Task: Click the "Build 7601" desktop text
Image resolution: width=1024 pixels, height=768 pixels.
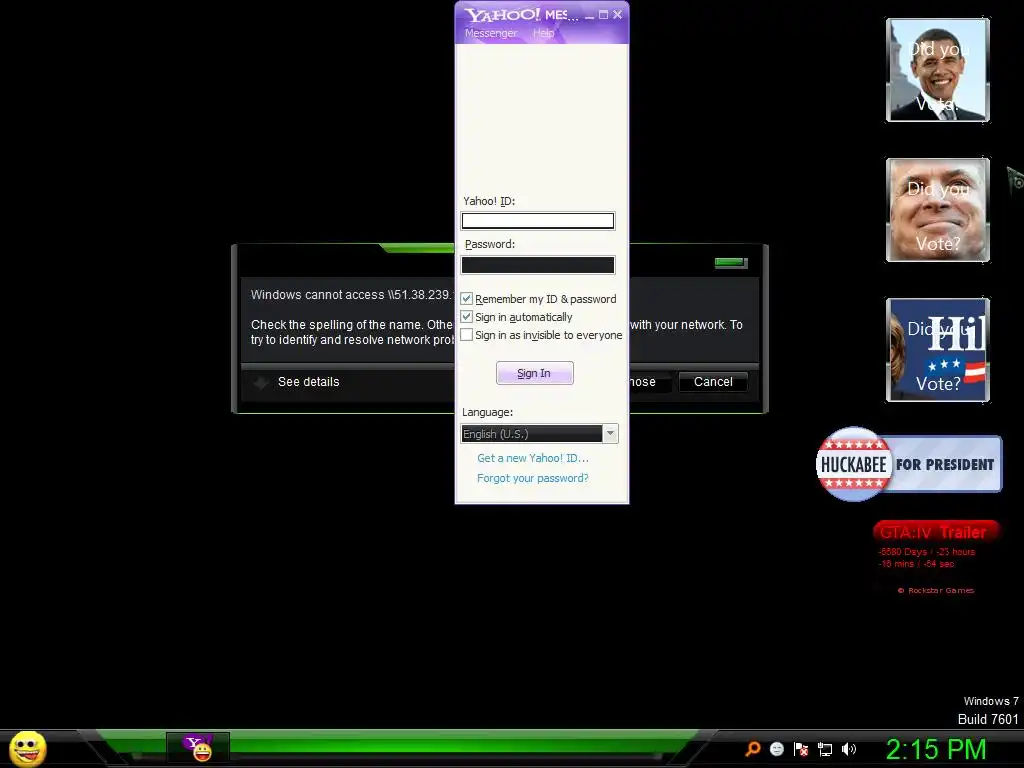Action: (988, 719)
